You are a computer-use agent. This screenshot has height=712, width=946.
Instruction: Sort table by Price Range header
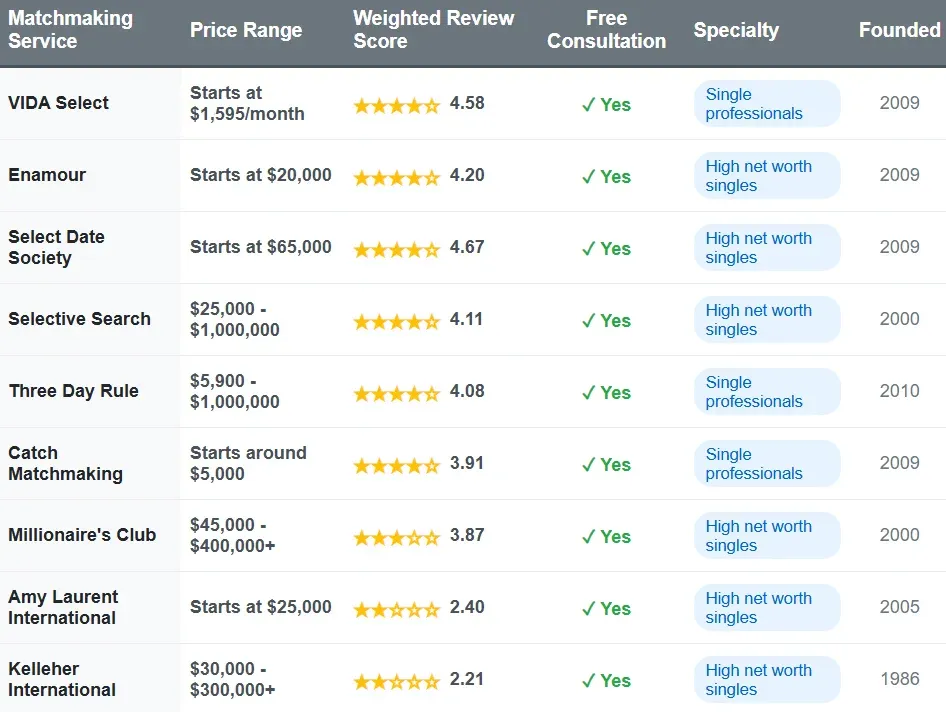point(246,30)
